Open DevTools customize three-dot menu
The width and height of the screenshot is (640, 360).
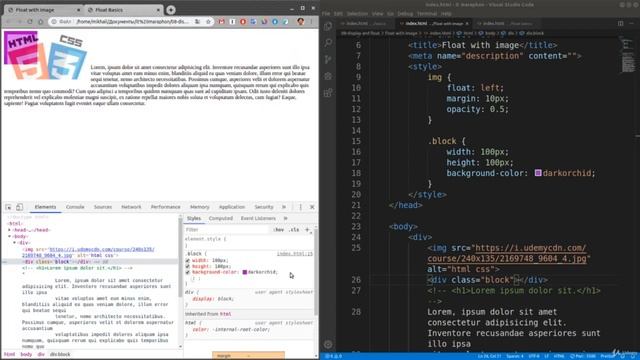tap(300, 207)
